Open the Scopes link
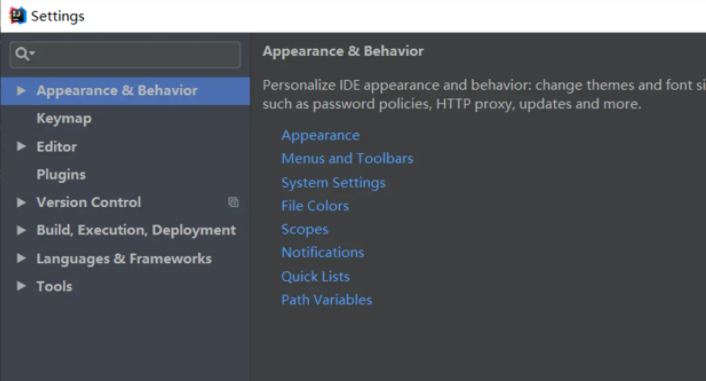Screen dimensions: 706x381 pyautogui.click(x=305, y=229)
